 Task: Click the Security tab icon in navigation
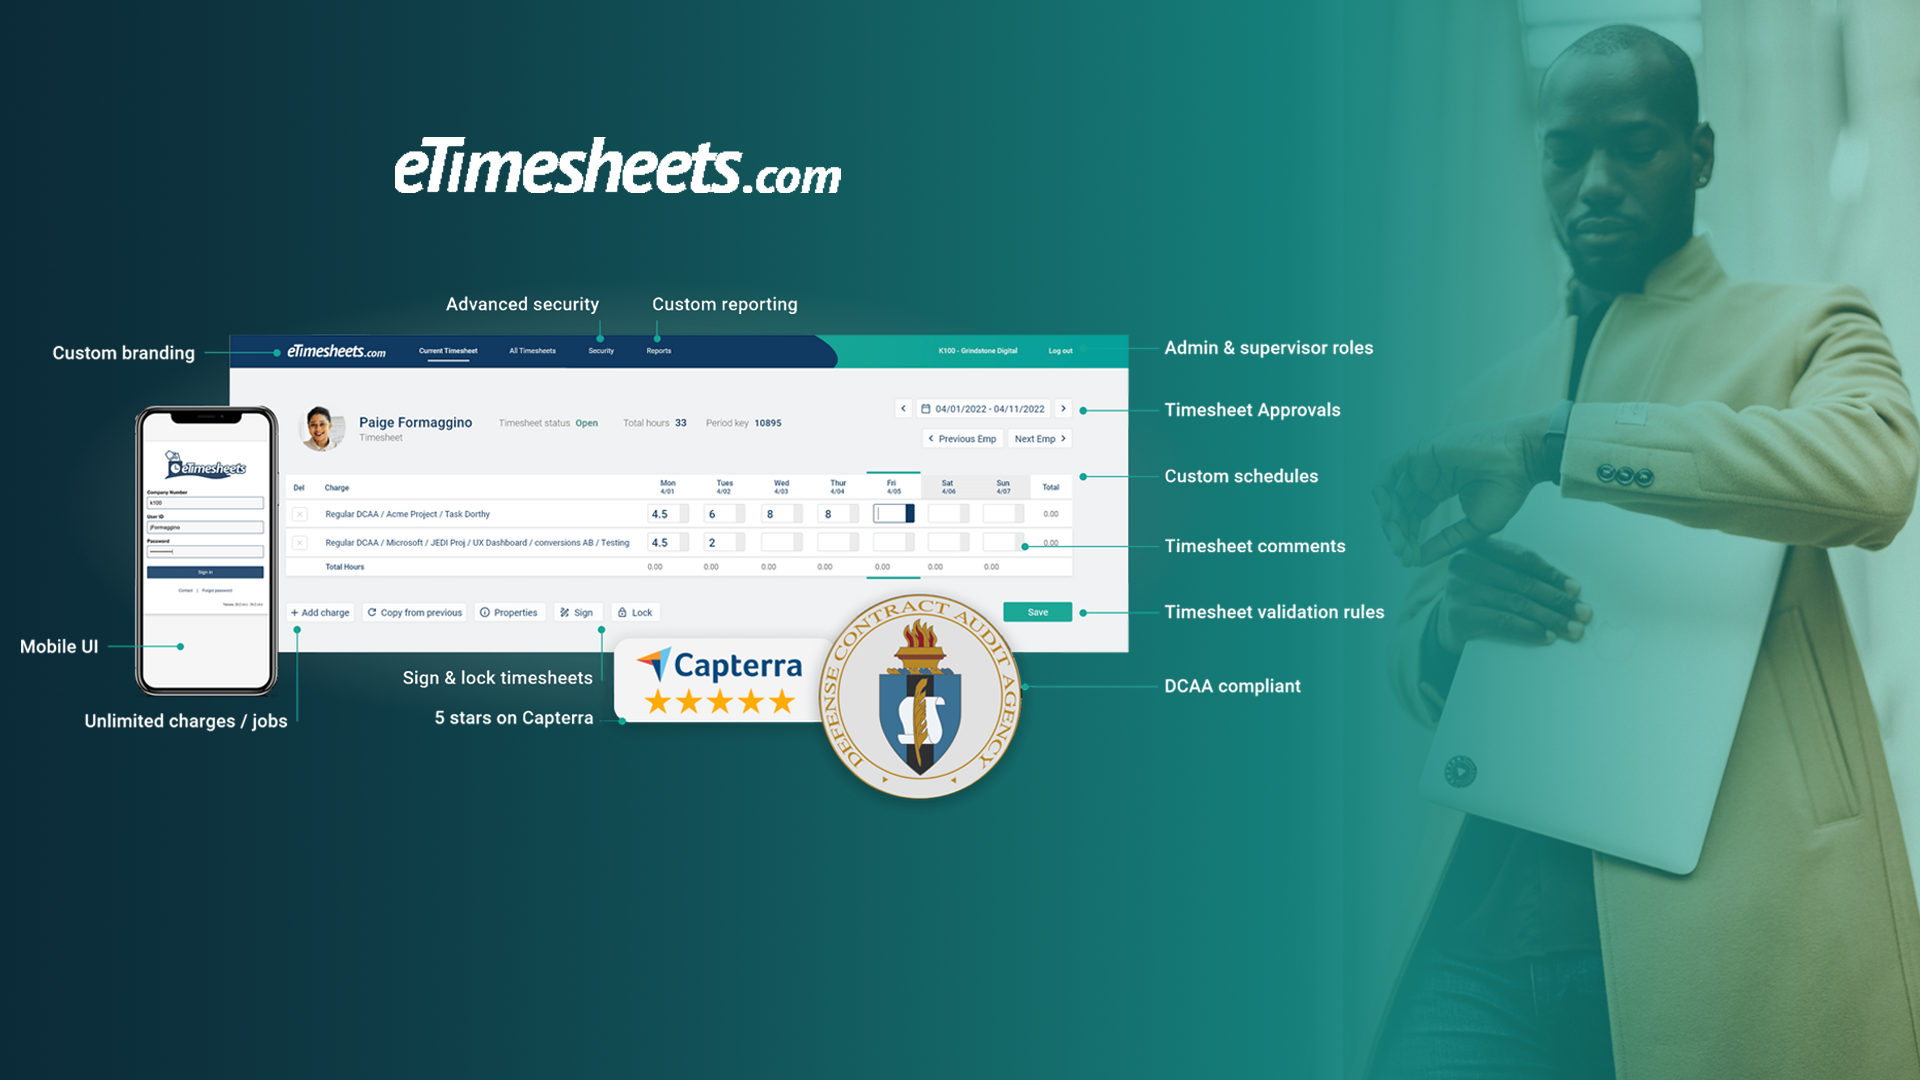point(599,349)
